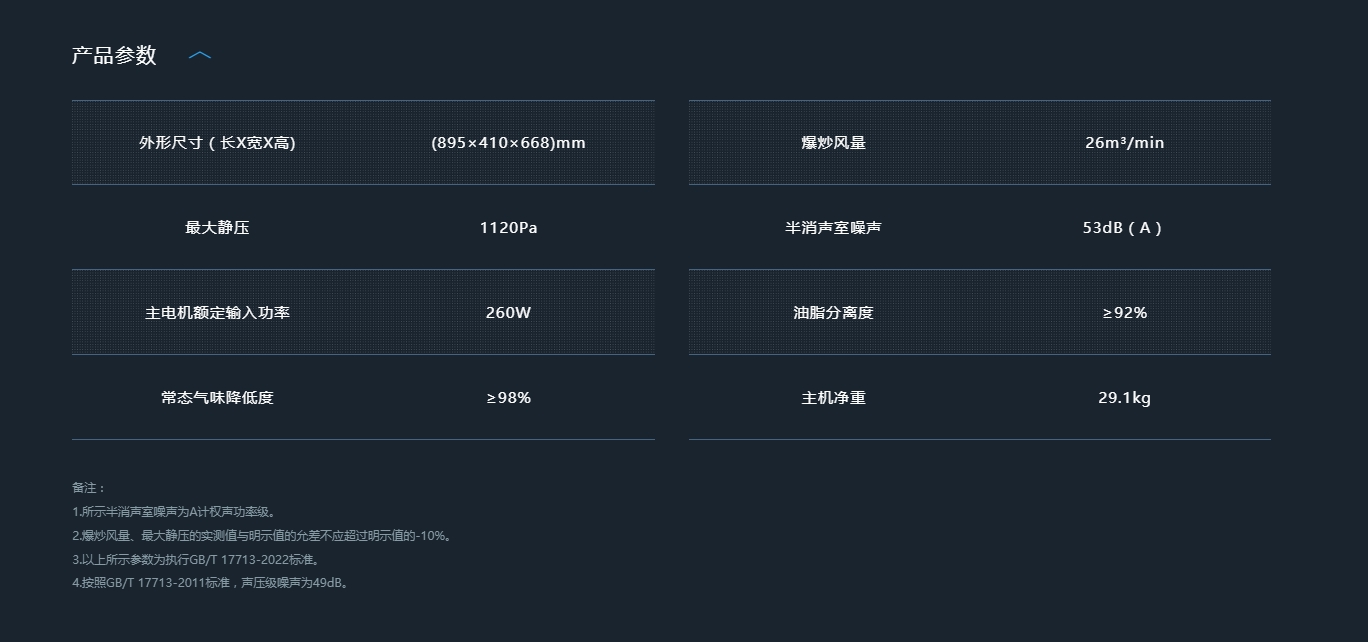This screenshot has height=642, width=1368.
Task: Click the 26m³/min airflow value
Action: point(1124,143)
